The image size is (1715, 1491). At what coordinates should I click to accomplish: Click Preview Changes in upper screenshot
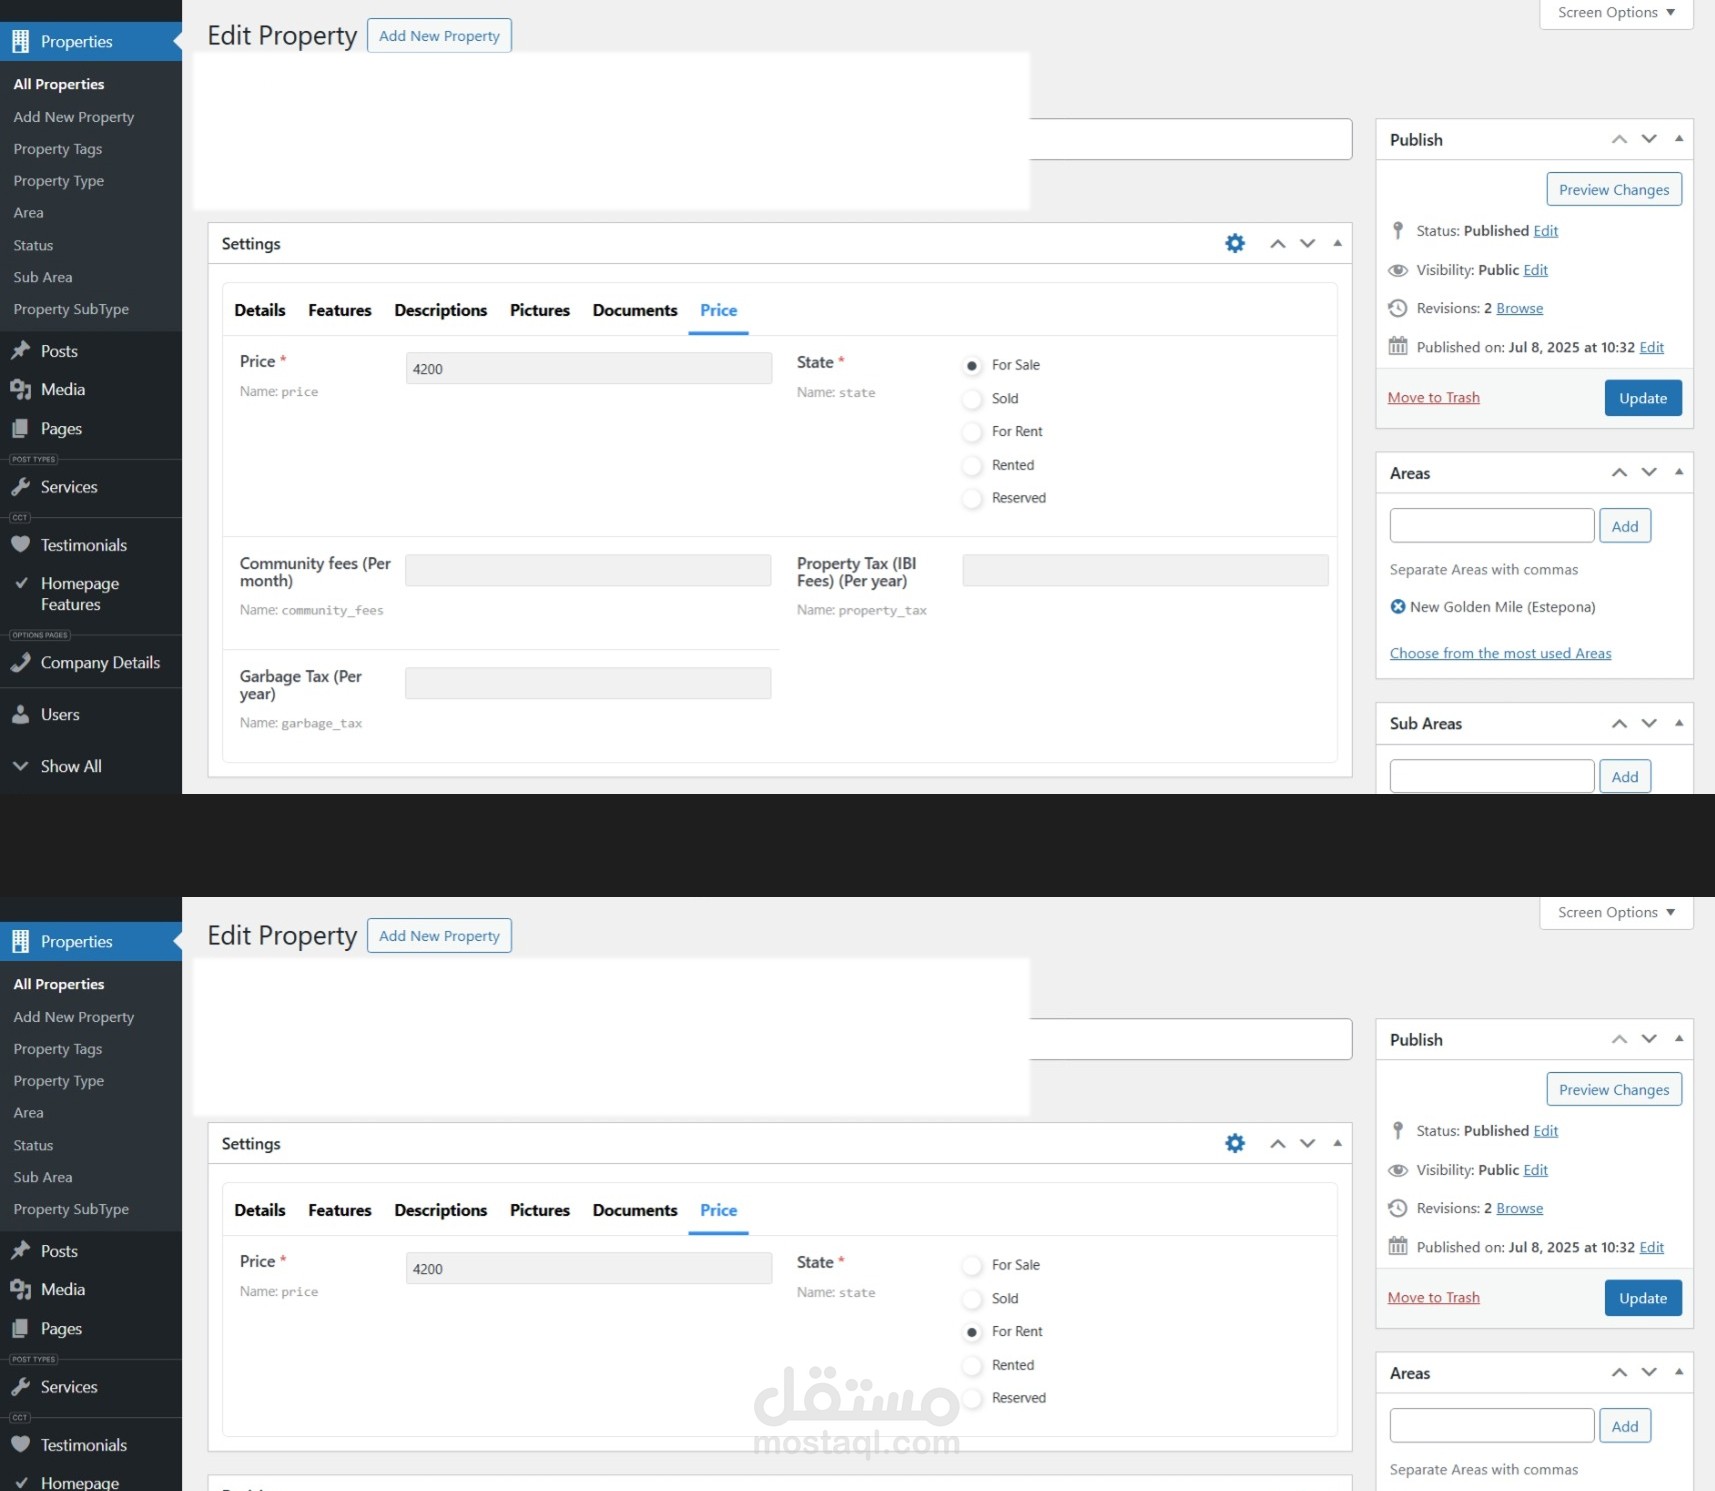(1614, 190)
